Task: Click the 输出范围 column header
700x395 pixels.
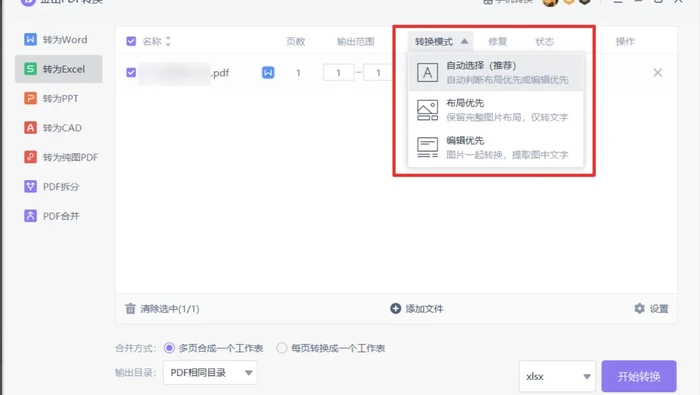Action: [x=355, y=42]
